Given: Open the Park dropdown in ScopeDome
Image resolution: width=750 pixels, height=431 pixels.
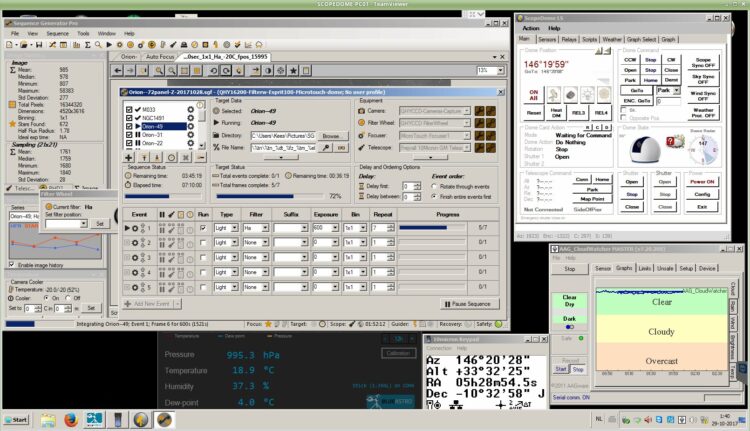Looking at the screenshot, I should tap(676, 90).
